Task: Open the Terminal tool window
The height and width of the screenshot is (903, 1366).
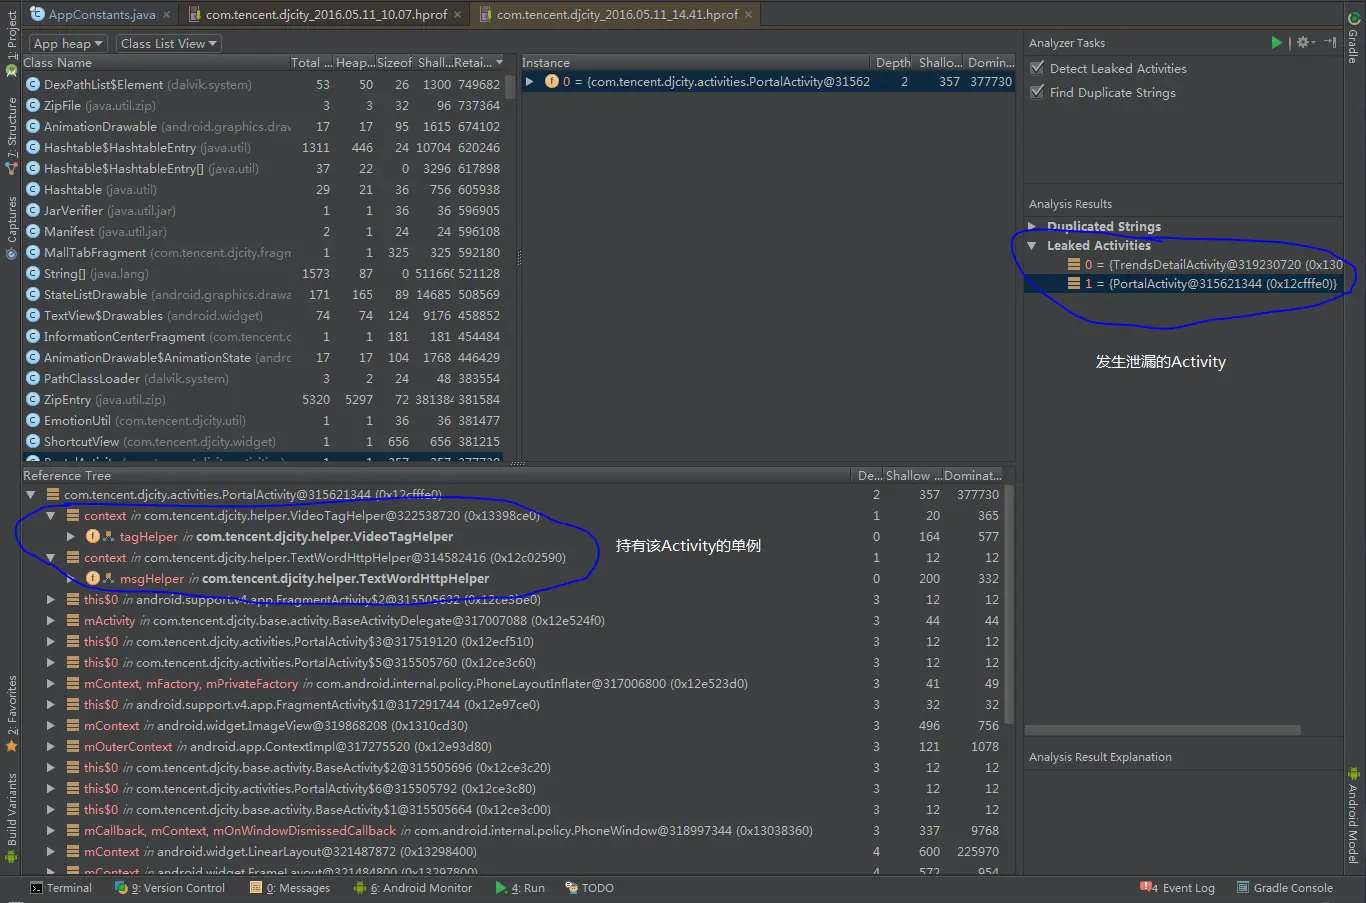Action: click(x=61, y=888)
